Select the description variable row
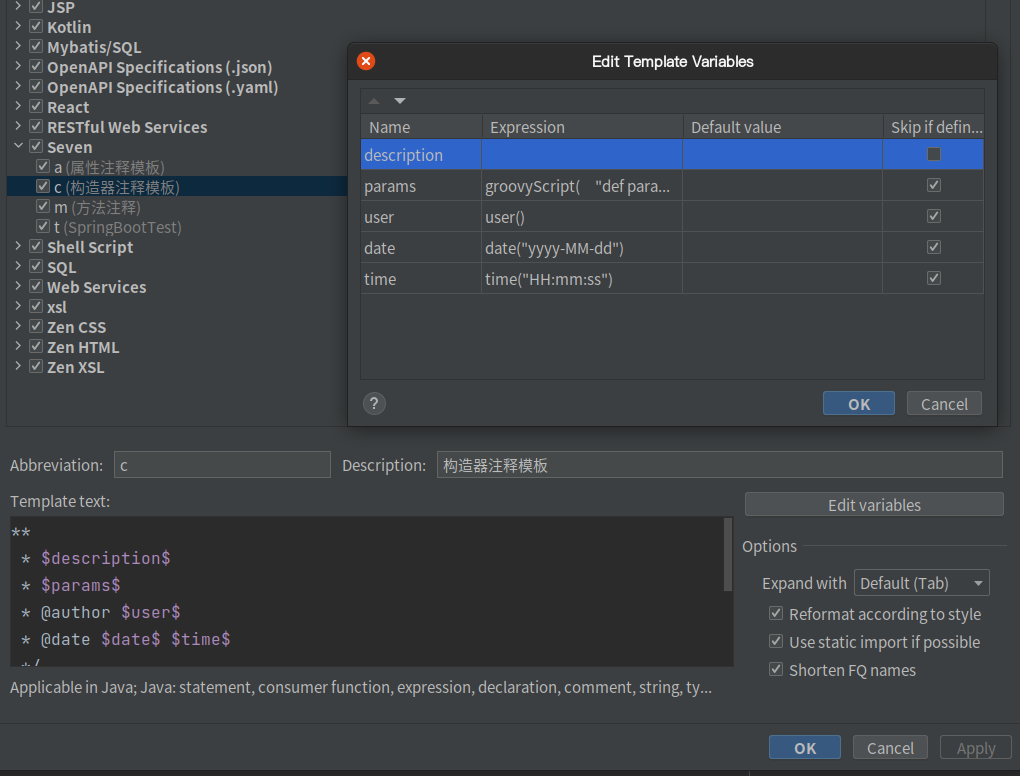This screenshot has width=1020, height=776. pyautogui.click(x=672, y=155)
